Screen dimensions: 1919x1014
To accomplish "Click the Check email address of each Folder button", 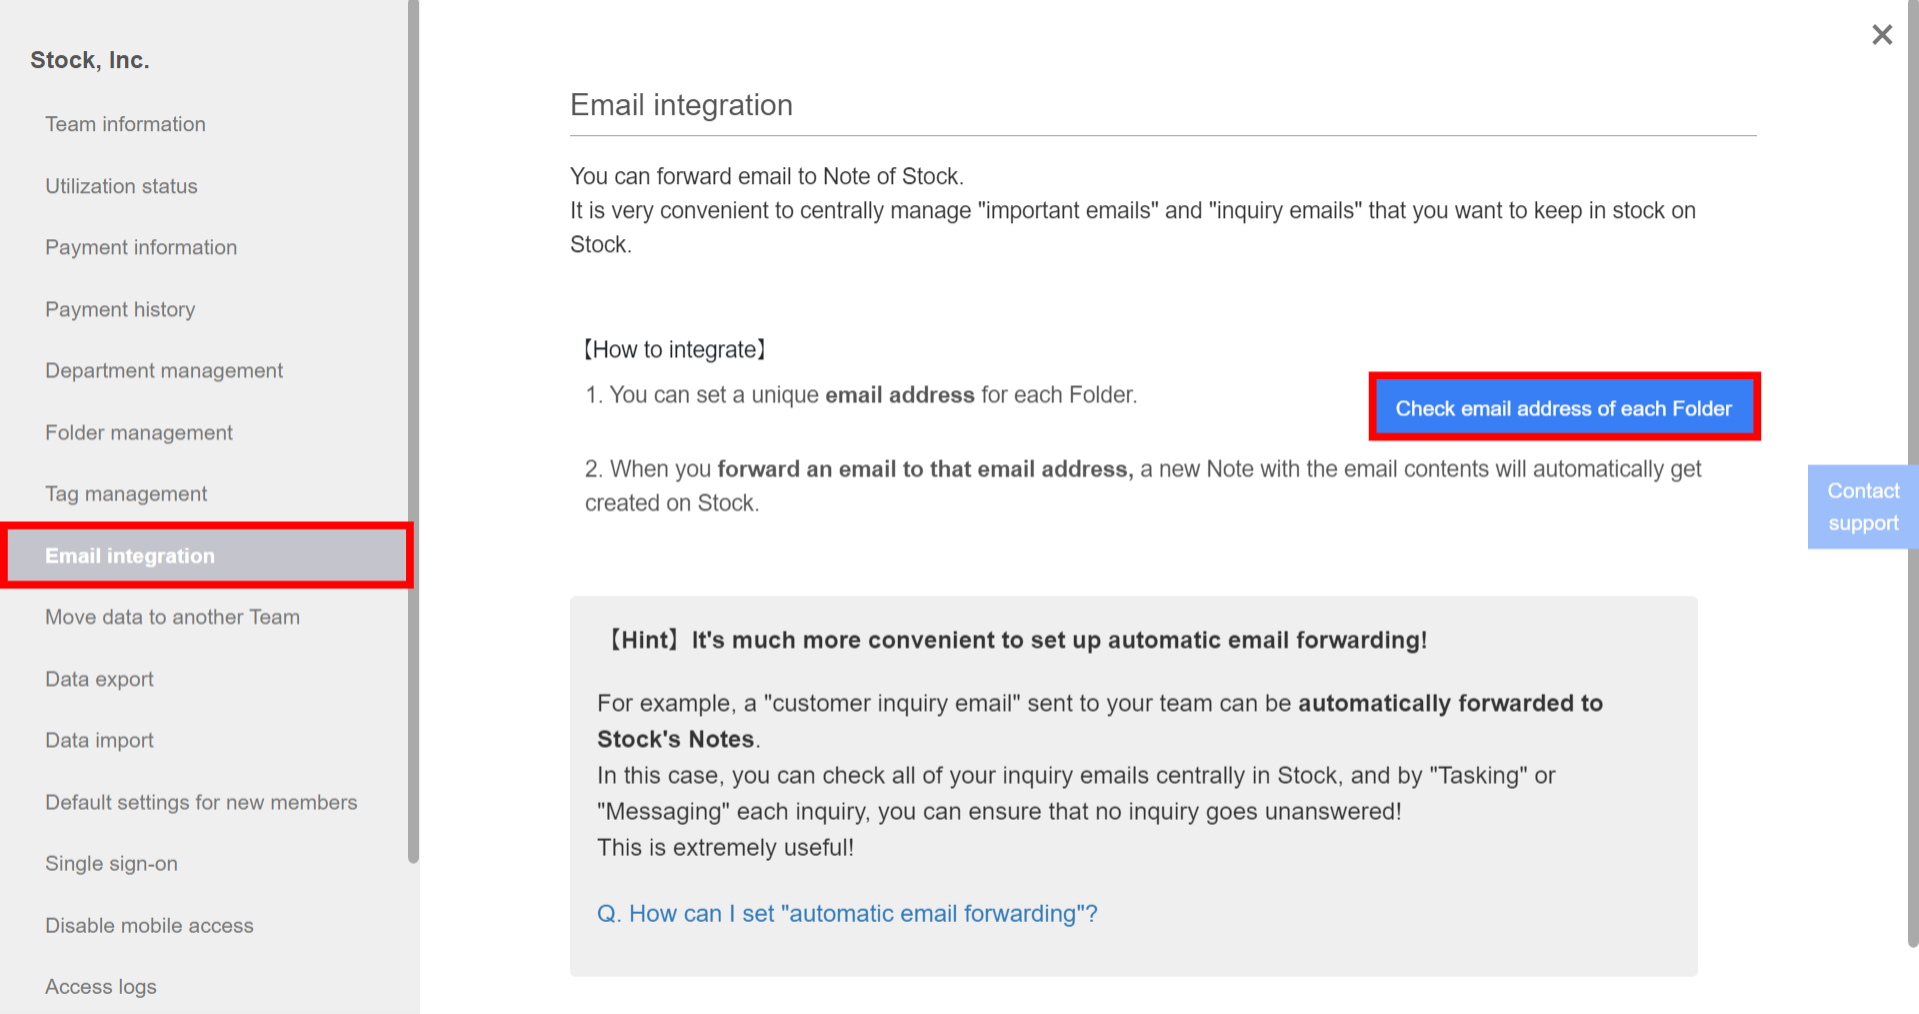I will click(x=1563, y=407).
